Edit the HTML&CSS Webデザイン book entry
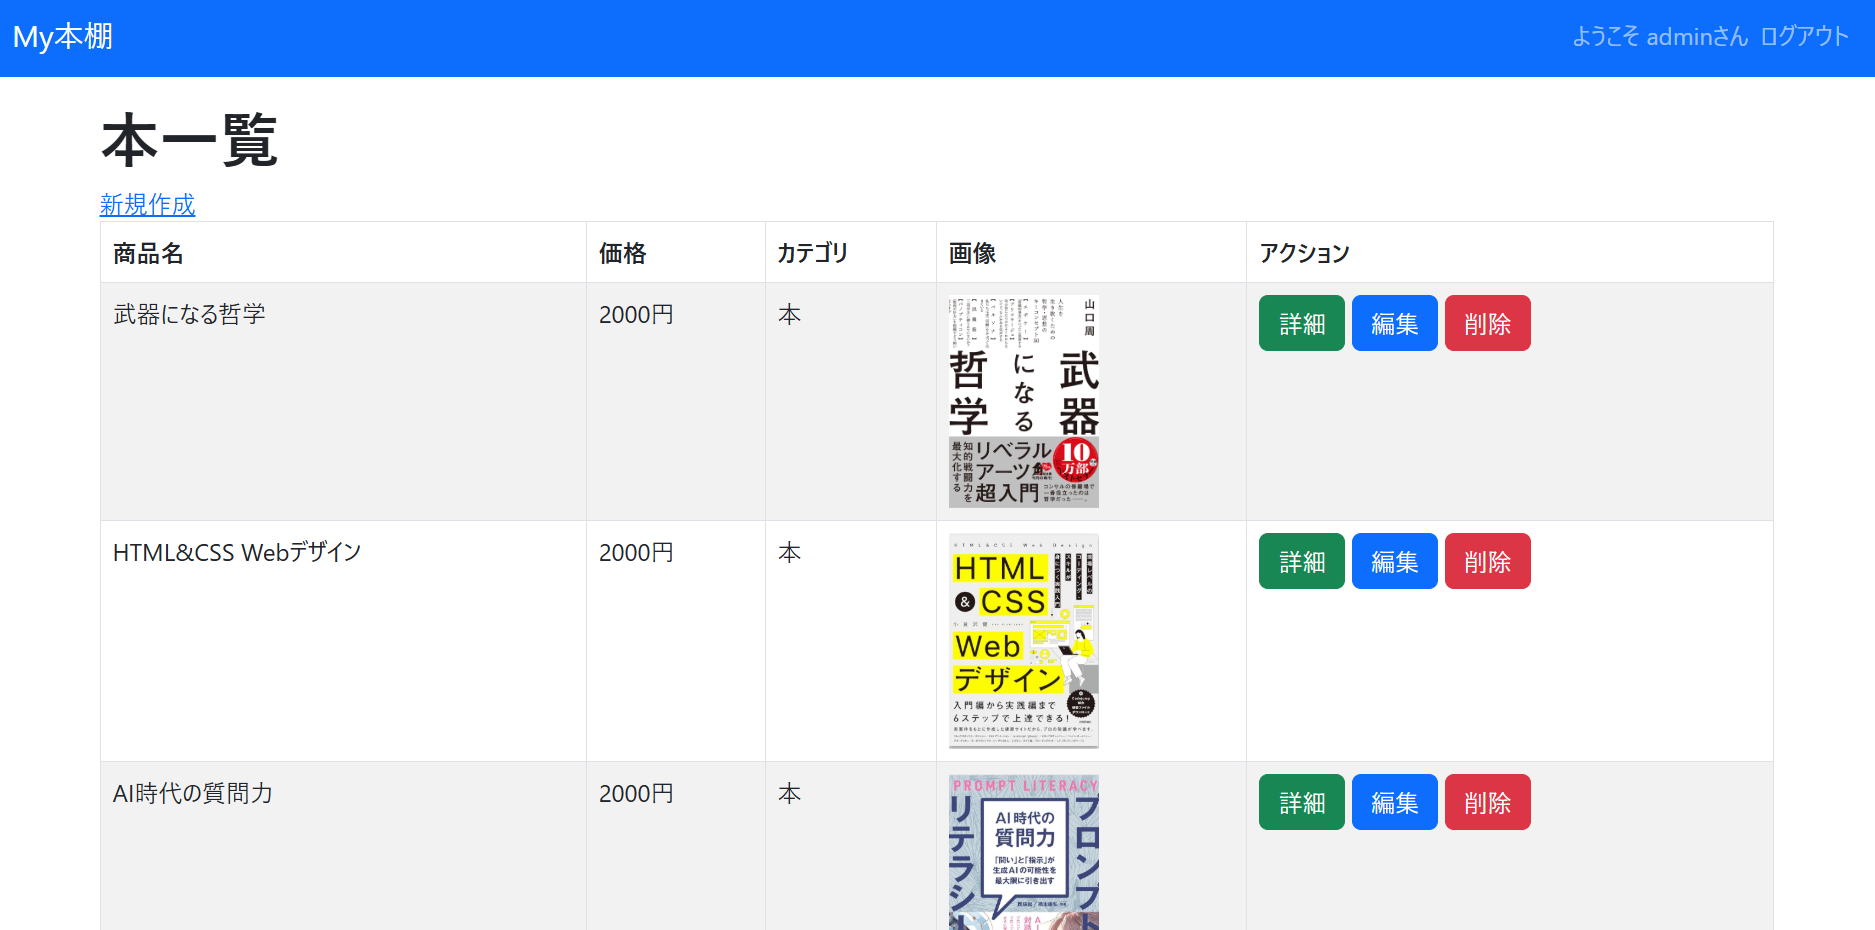 coord(1394,561)
